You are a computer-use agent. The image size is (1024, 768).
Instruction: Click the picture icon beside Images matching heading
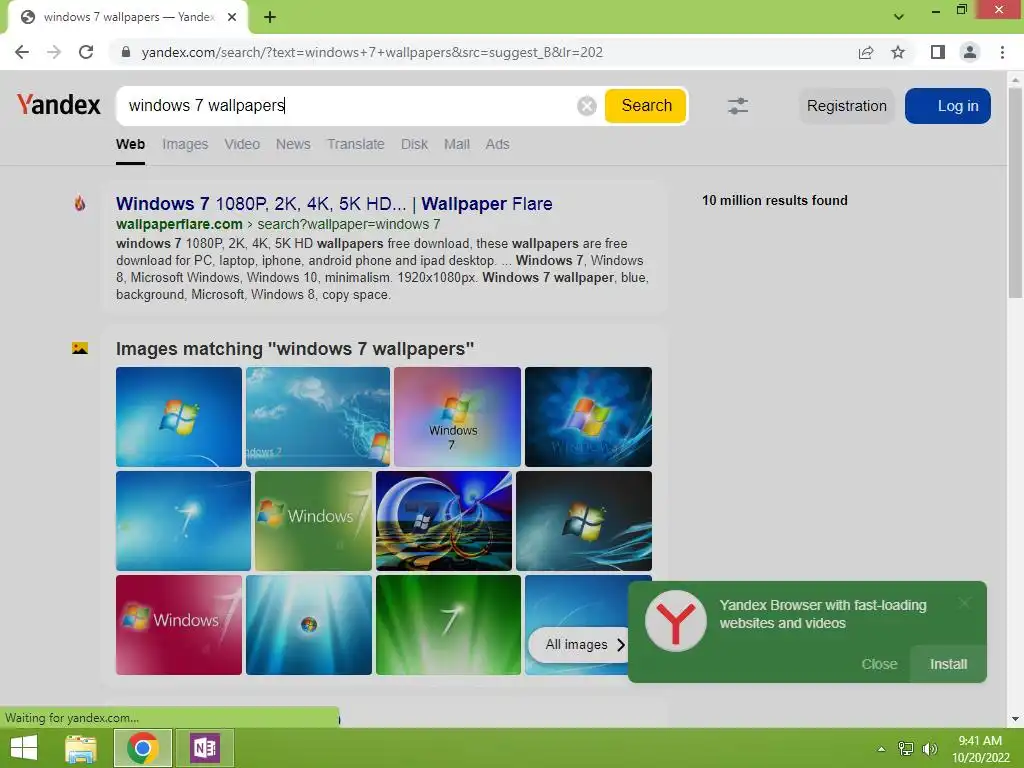(80, 348)
